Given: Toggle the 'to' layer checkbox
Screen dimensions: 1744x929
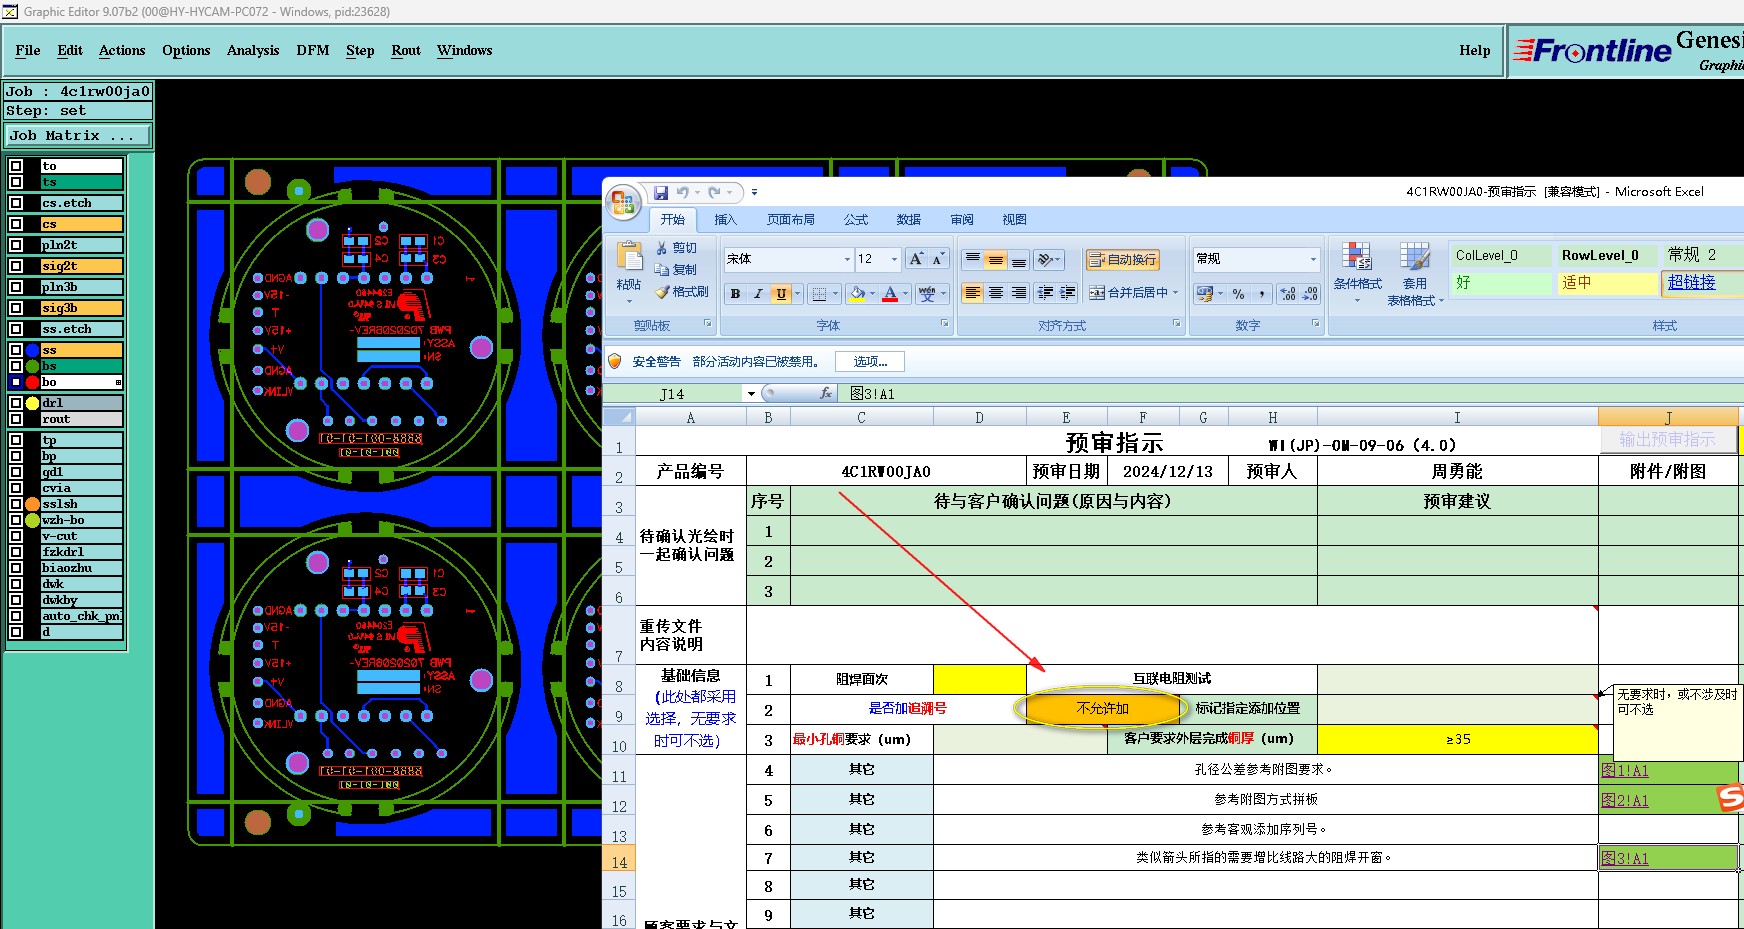Looking at the screenshot, I should click(x=16, y=166).
